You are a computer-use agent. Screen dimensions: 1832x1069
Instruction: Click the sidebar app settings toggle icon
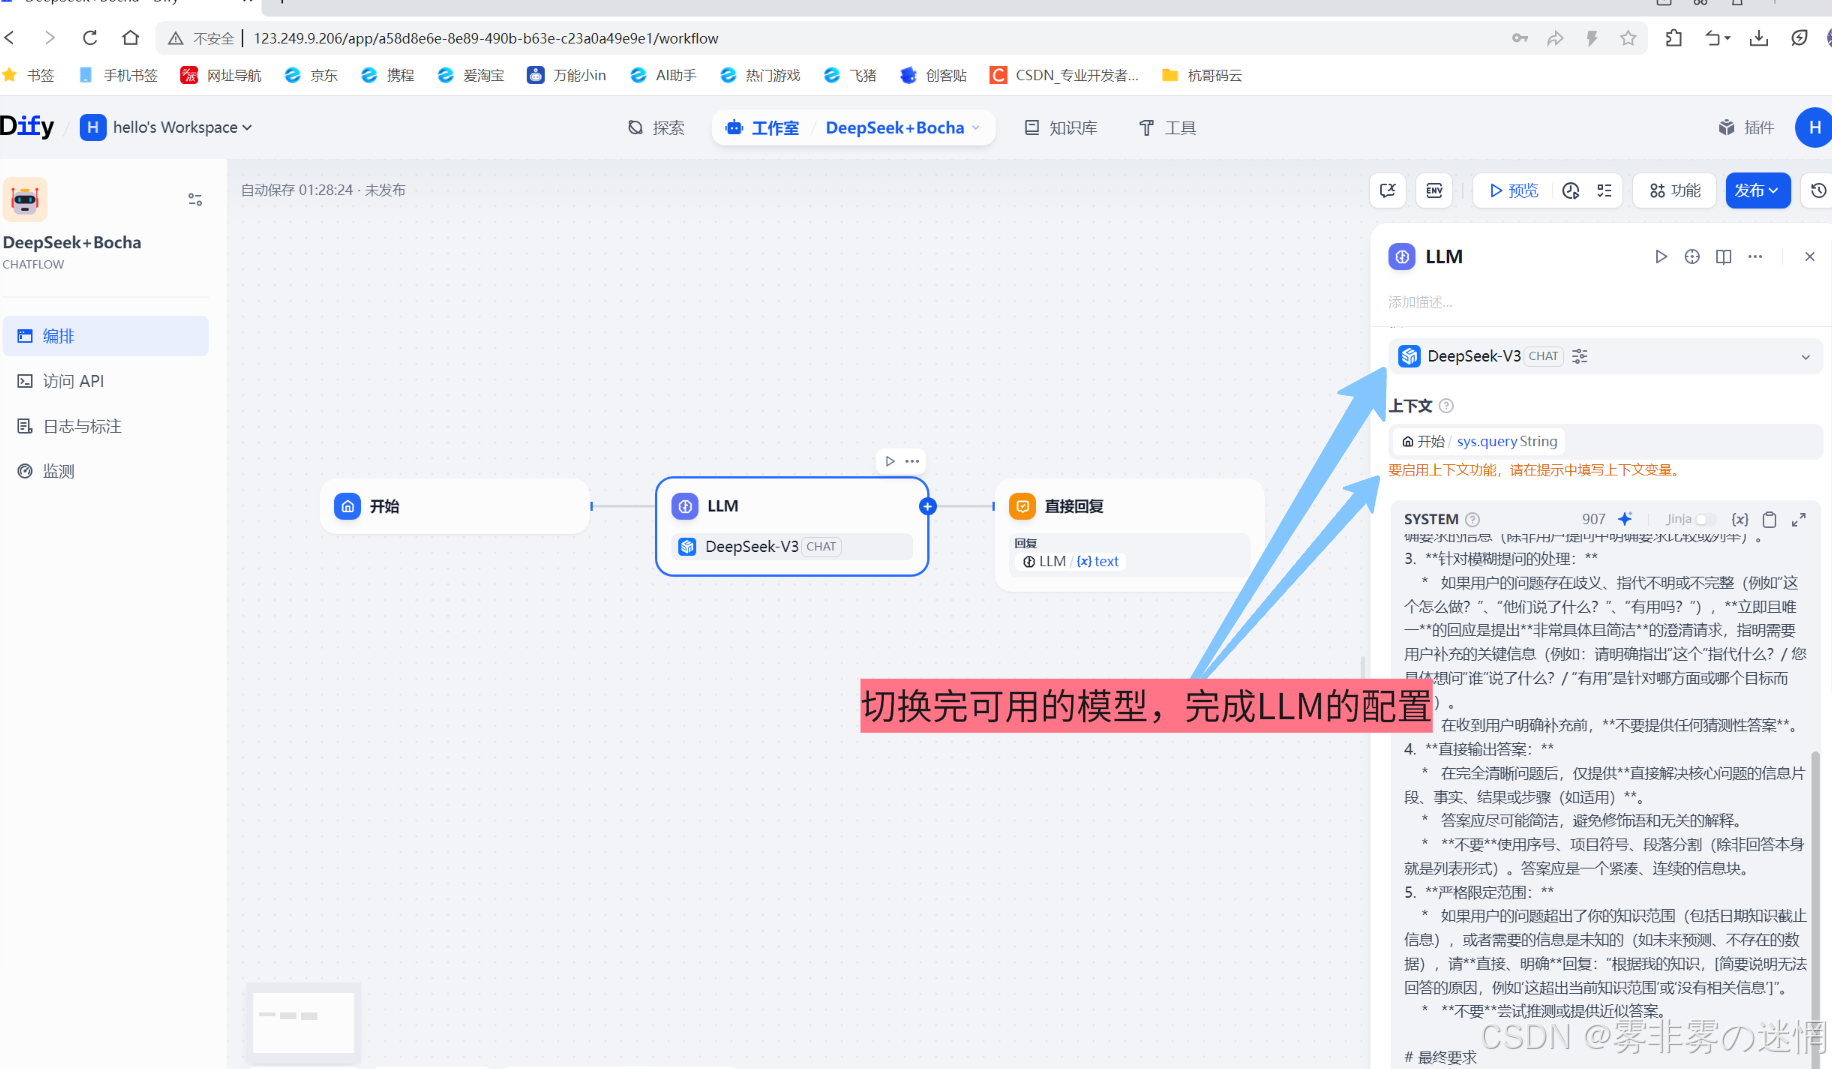195,200
